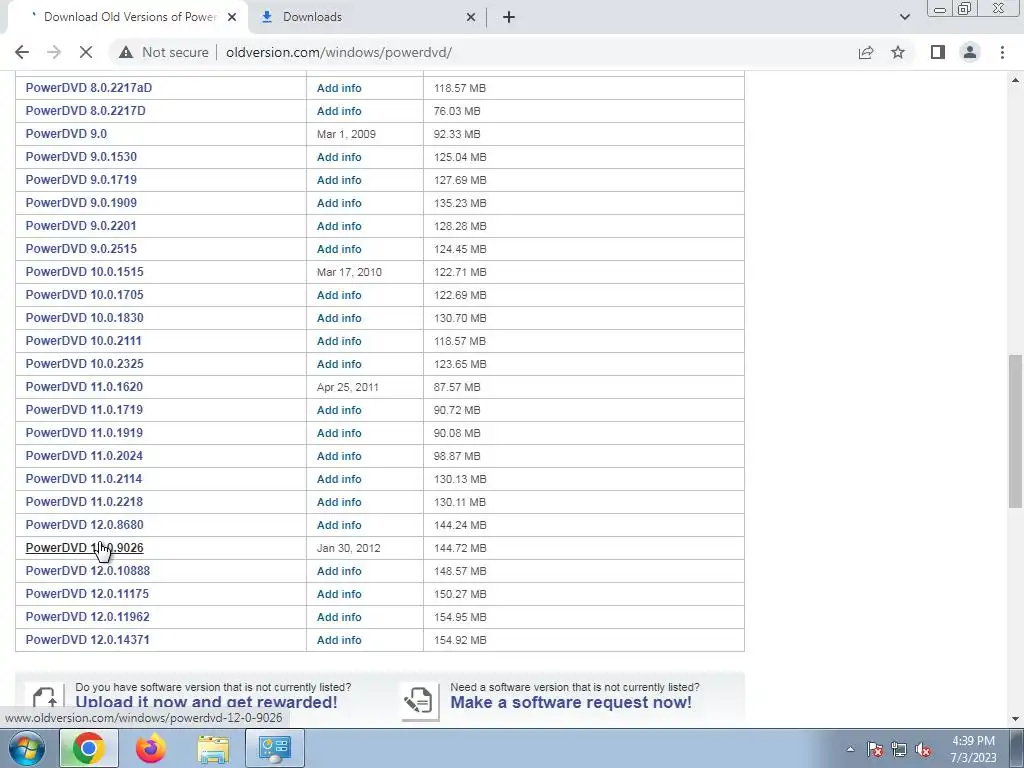Viewport: 1024px width, 768px height.
Task: Select the 87.57 MB size cell
Action: click(x=456, y=387)
